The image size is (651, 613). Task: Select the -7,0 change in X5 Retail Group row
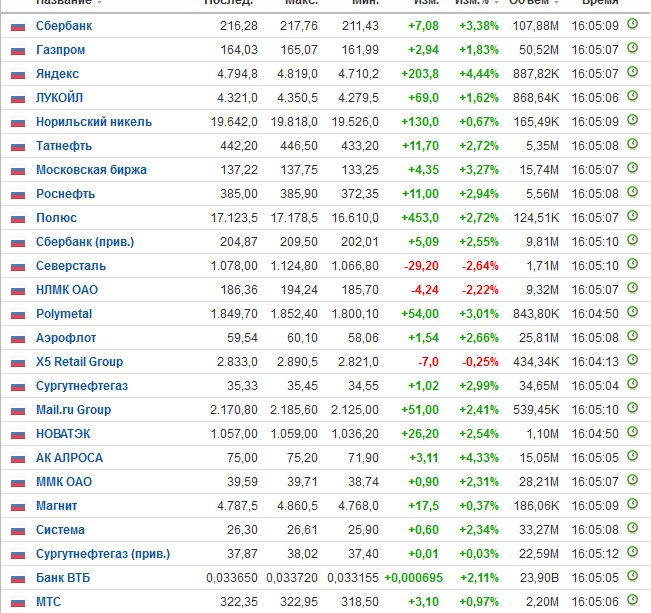pyautogui.click(x=428, y=362)
